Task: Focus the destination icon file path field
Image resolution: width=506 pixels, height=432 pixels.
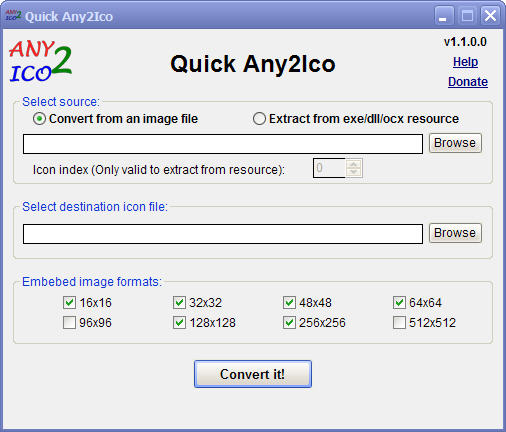Action: 223,234
